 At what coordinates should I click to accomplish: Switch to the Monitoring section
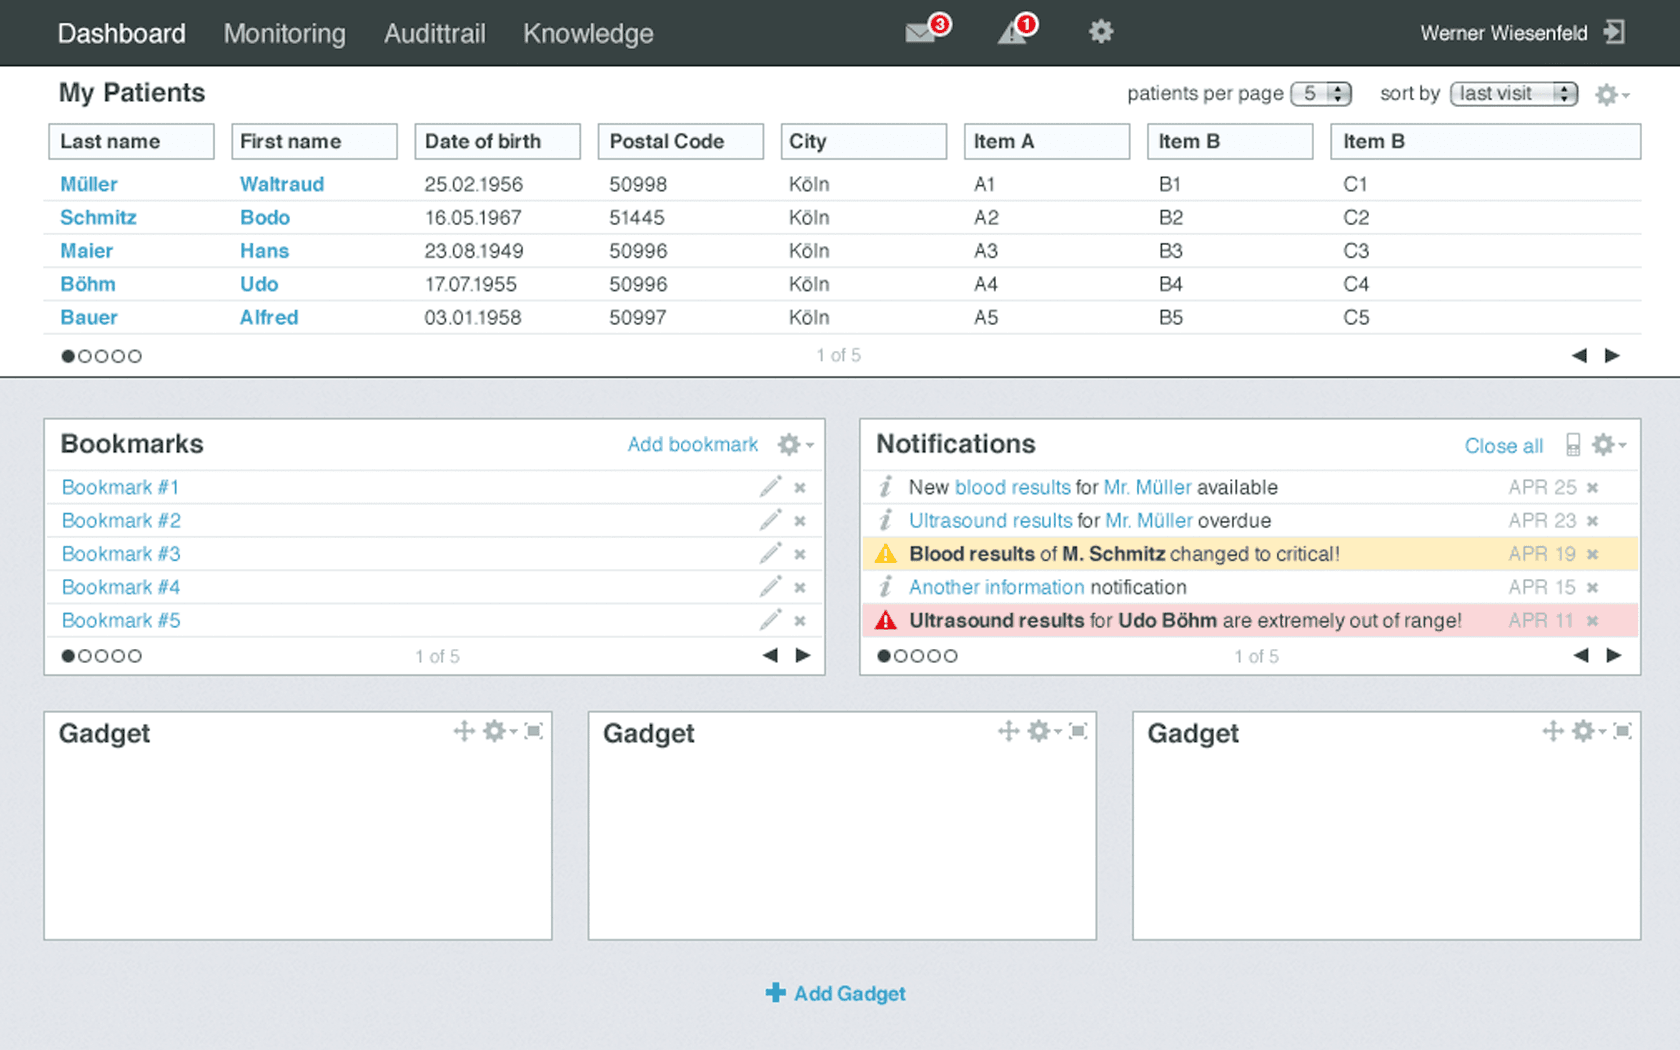point(284,33)
